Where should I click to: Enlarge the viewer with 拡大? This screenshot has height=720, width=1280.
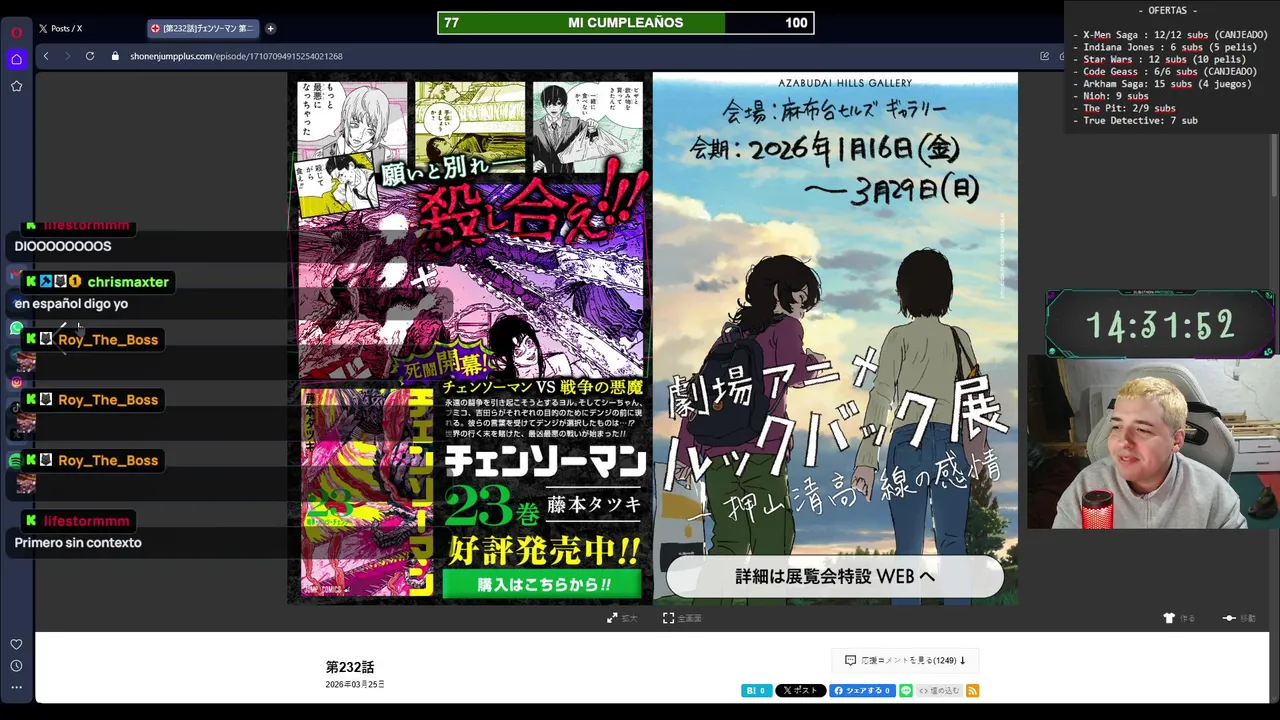tap(622, 618)
